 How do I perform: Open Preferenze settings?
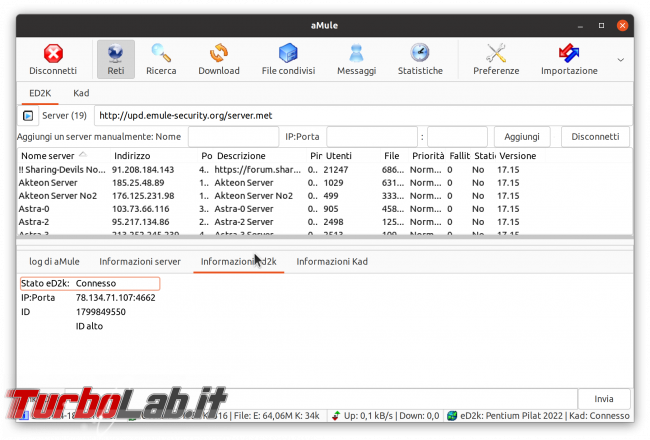(x=496, y=59)
